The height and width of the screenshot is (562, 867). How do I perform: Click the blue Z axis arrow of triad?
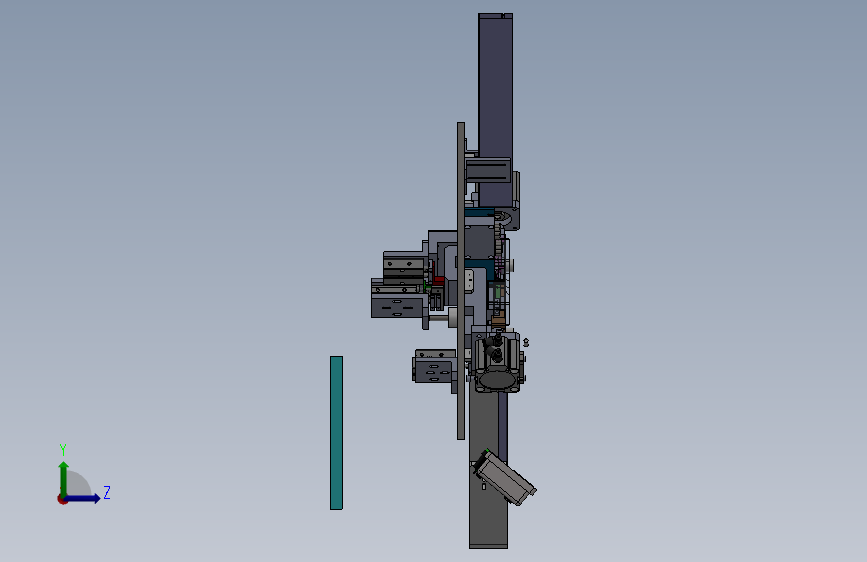pyautogui.click(x=83, y=498)
